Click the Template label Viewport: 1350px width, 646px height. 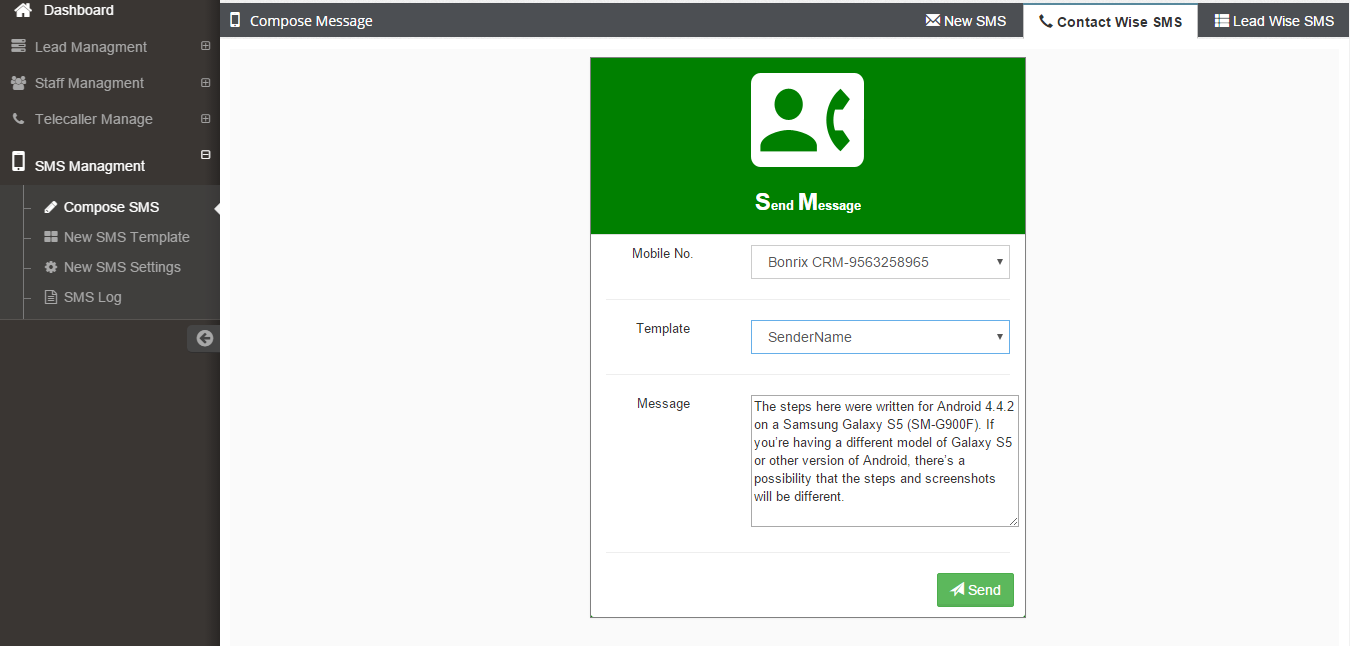tap(663, 328)
